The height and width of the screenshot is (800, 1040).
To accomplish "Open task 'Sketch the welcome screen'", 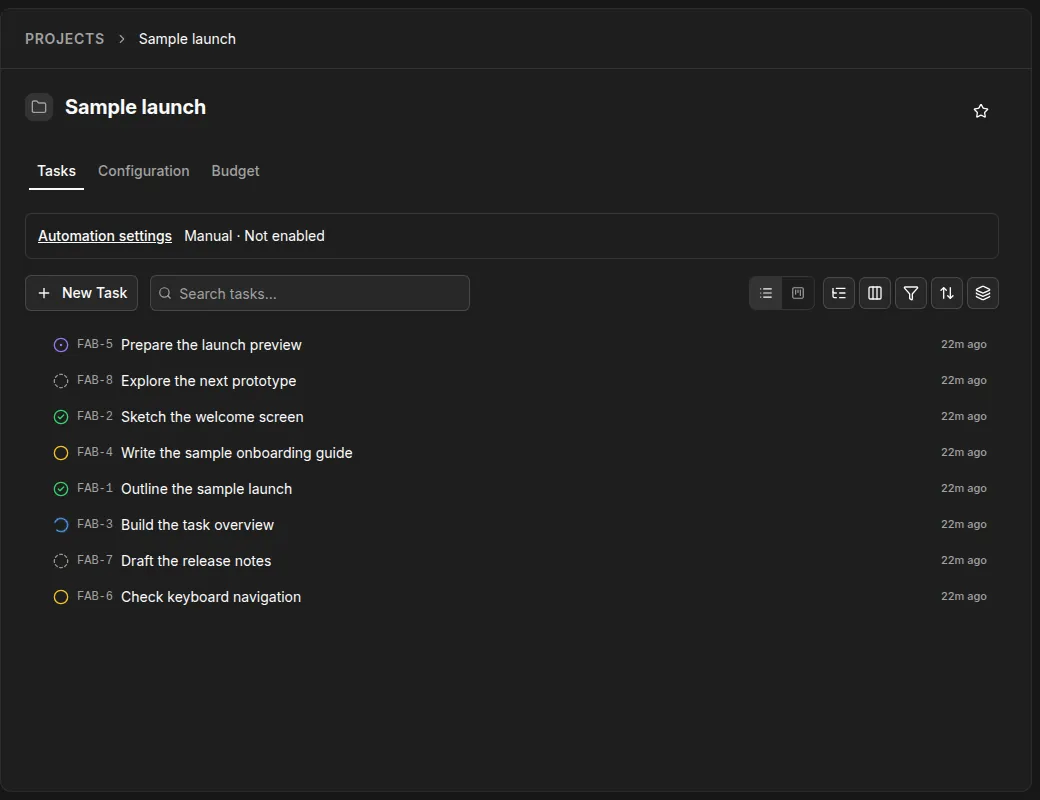I will [212, 417].
